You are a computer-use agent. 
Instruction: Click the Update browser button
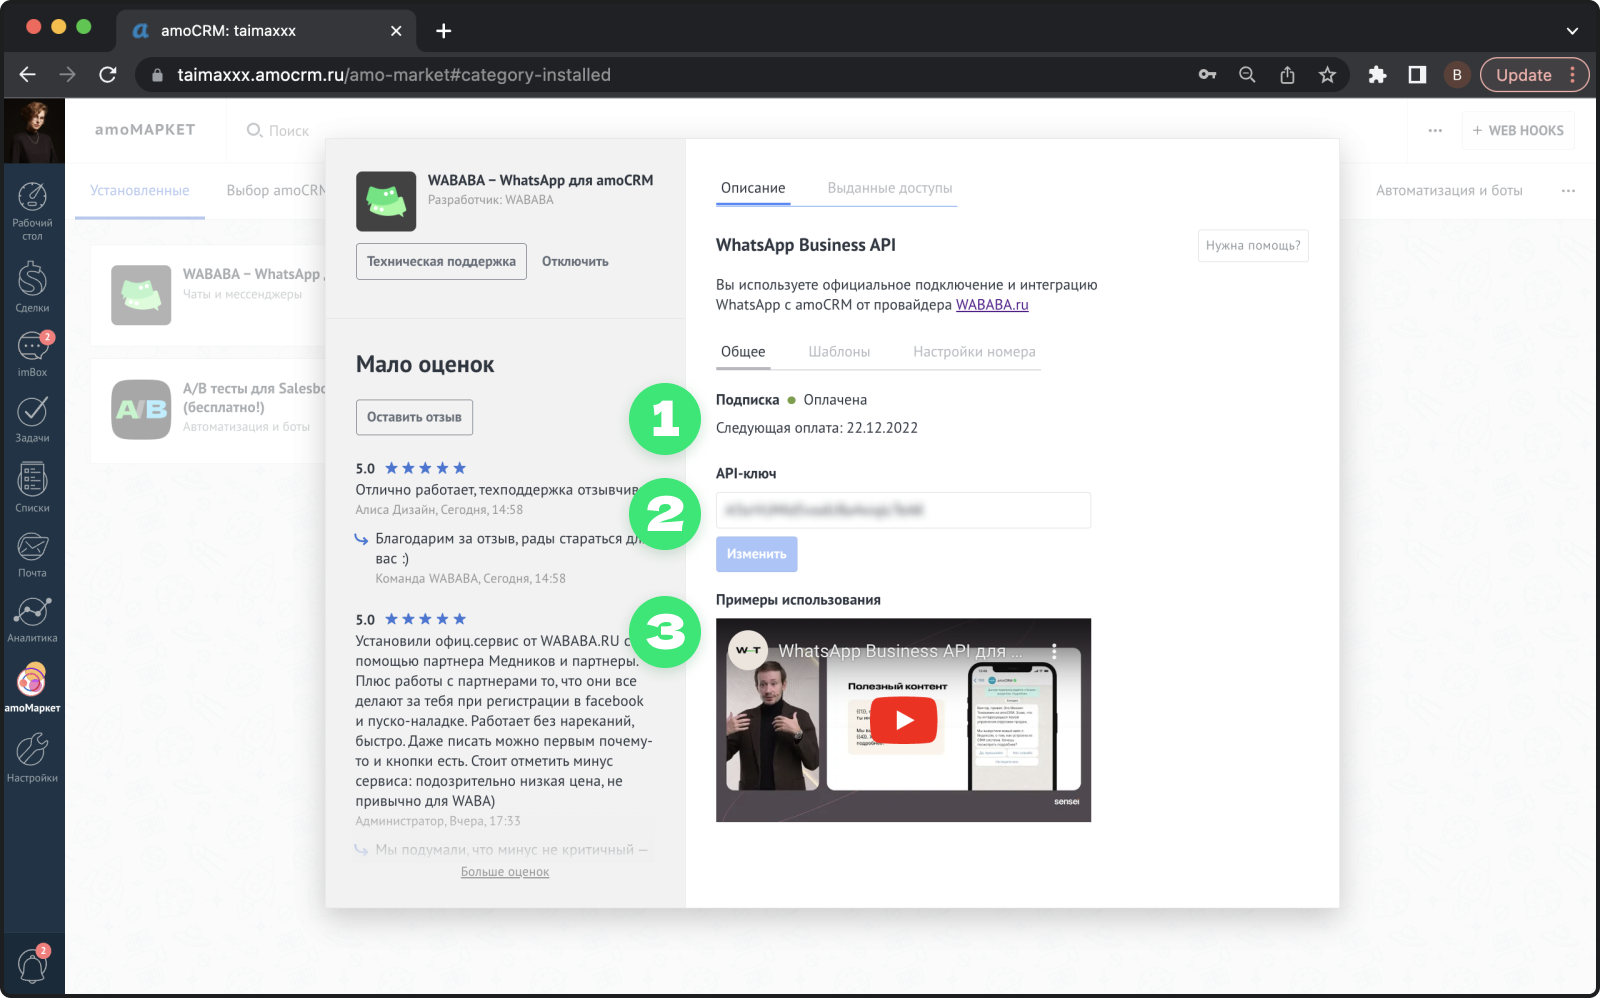[1534, 75]
